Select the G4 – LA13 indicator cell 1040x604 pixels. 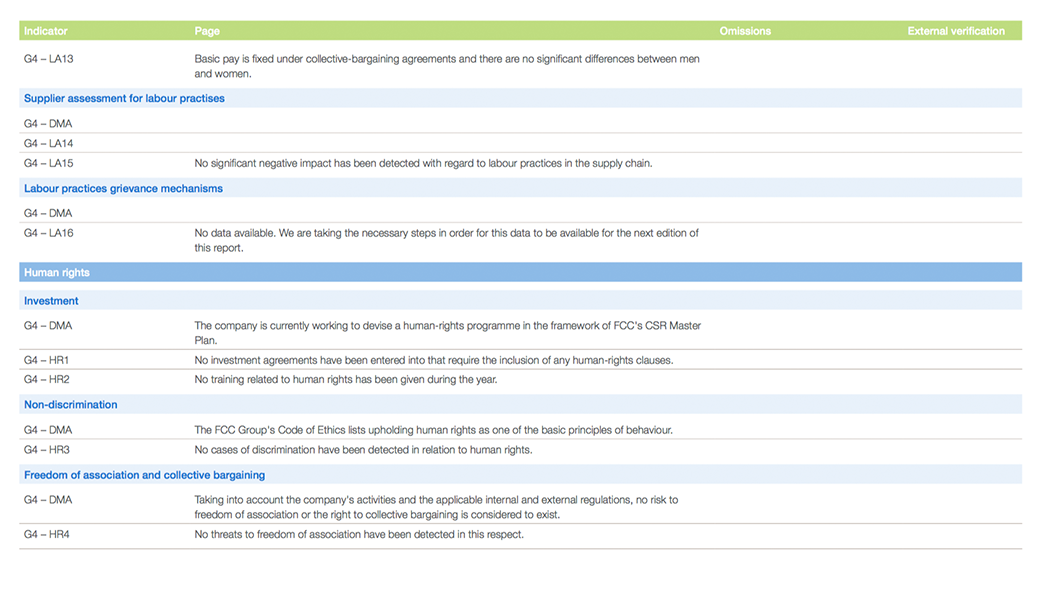[49, 59]
